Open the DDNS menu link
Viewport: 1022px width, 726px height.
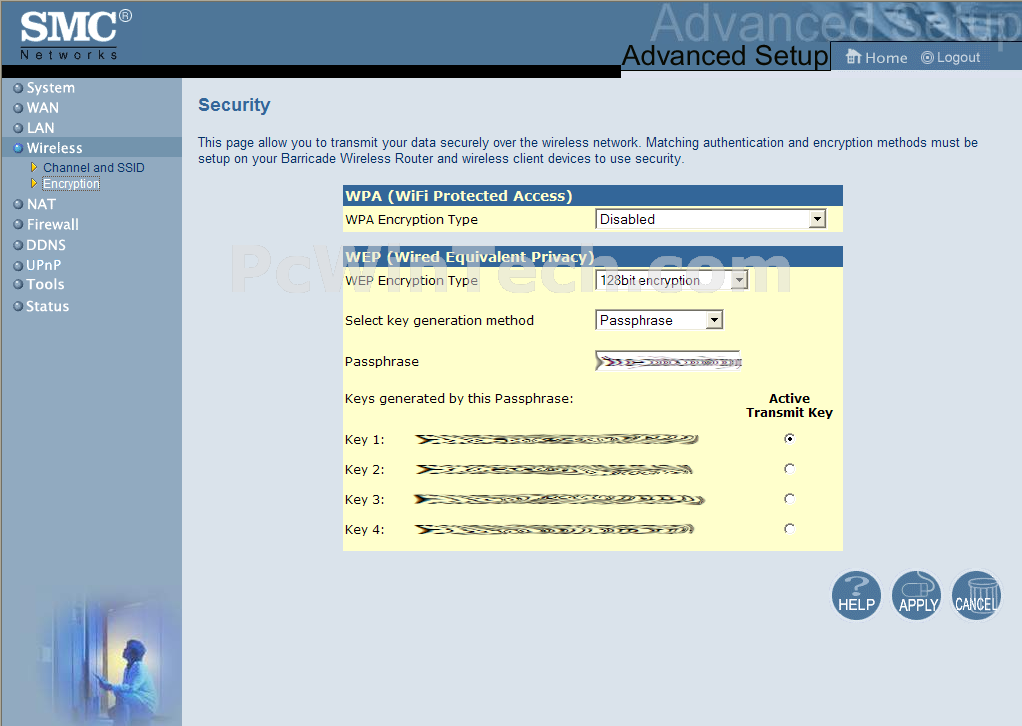[46, 245]
